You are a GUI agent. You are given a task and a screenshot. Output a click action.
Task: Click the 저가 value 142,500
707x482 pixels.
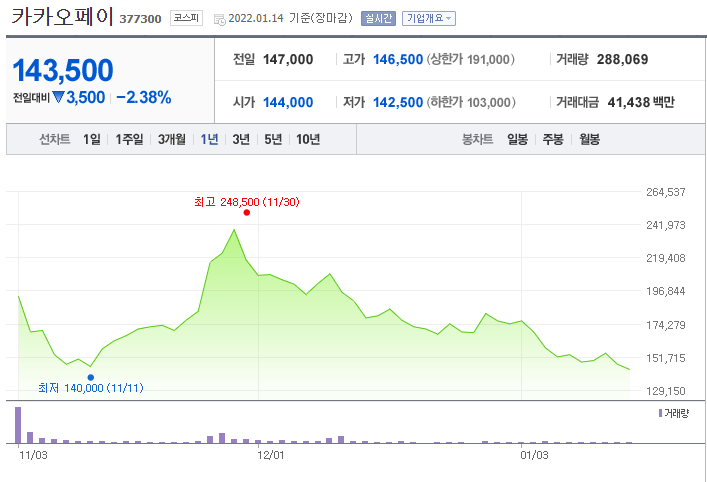click(398, 102)
